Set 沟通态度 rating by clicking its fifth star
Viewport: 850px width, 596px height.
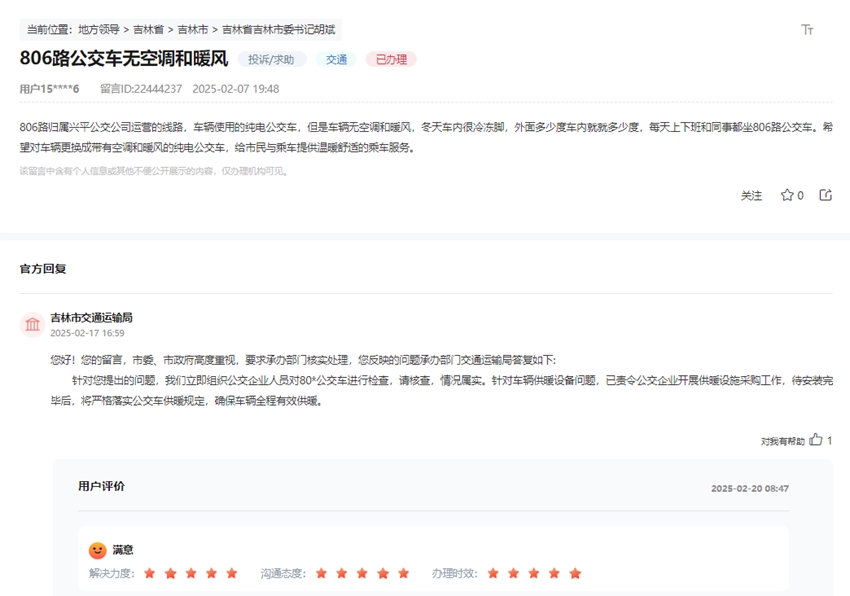click(x=403, y=574)
